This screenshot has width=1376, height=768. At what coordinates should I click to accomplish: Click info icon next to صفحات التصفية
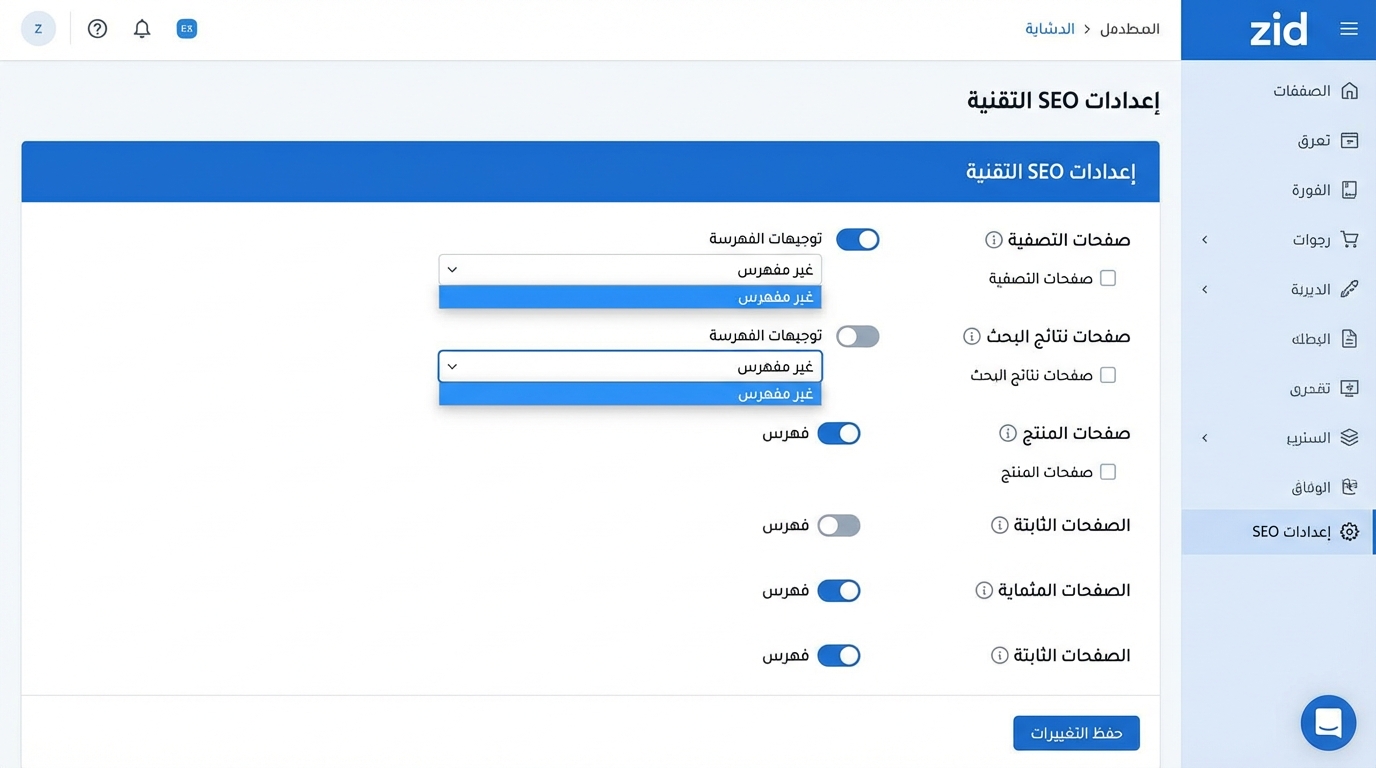point(993,240)
